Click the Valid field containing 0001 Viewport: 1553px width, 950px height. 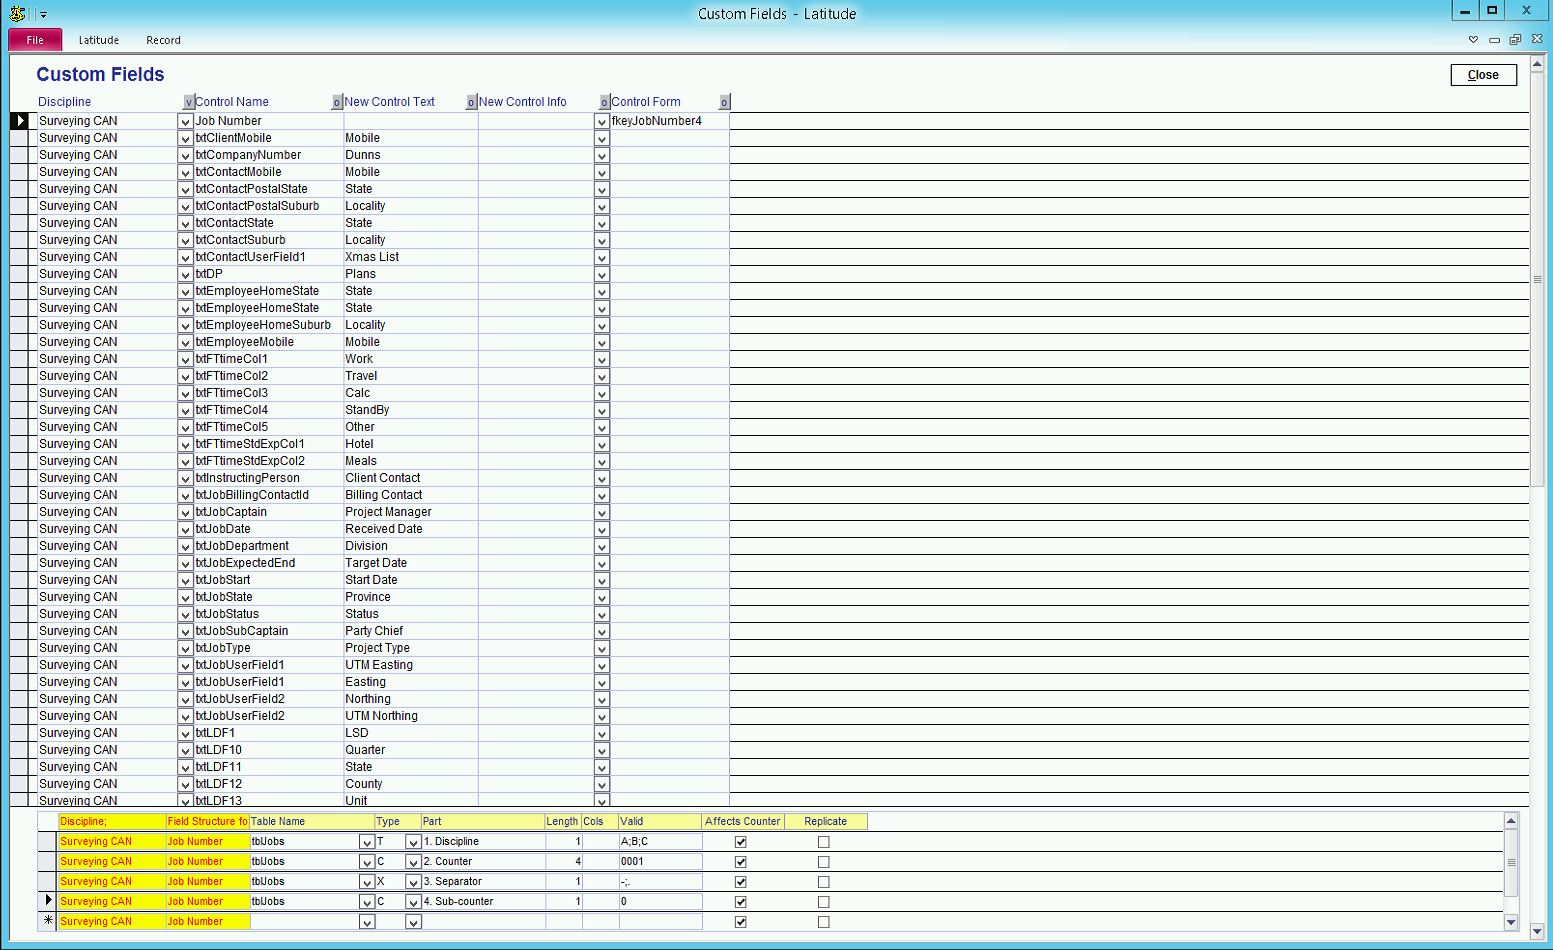tap(659, 862)
